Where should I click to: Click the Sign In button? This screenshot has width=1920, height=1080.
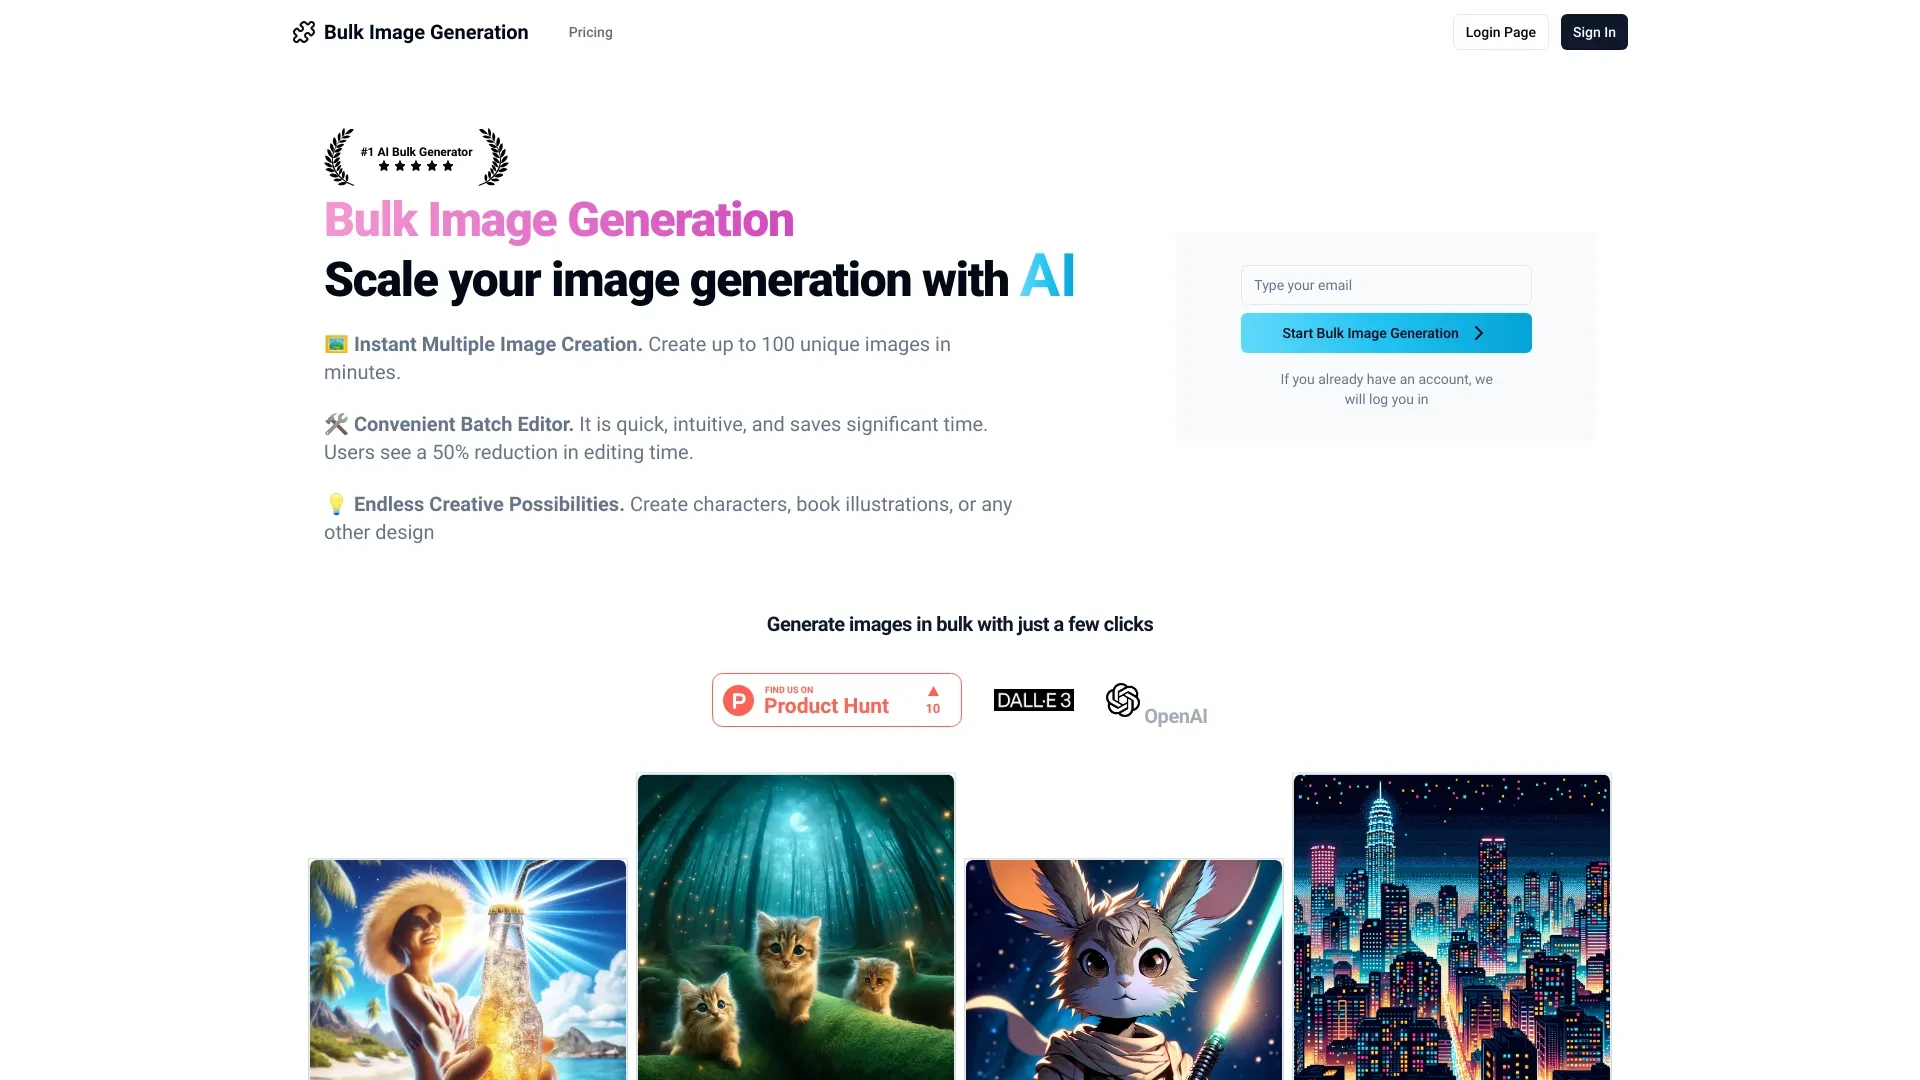tap(1592, 32)
